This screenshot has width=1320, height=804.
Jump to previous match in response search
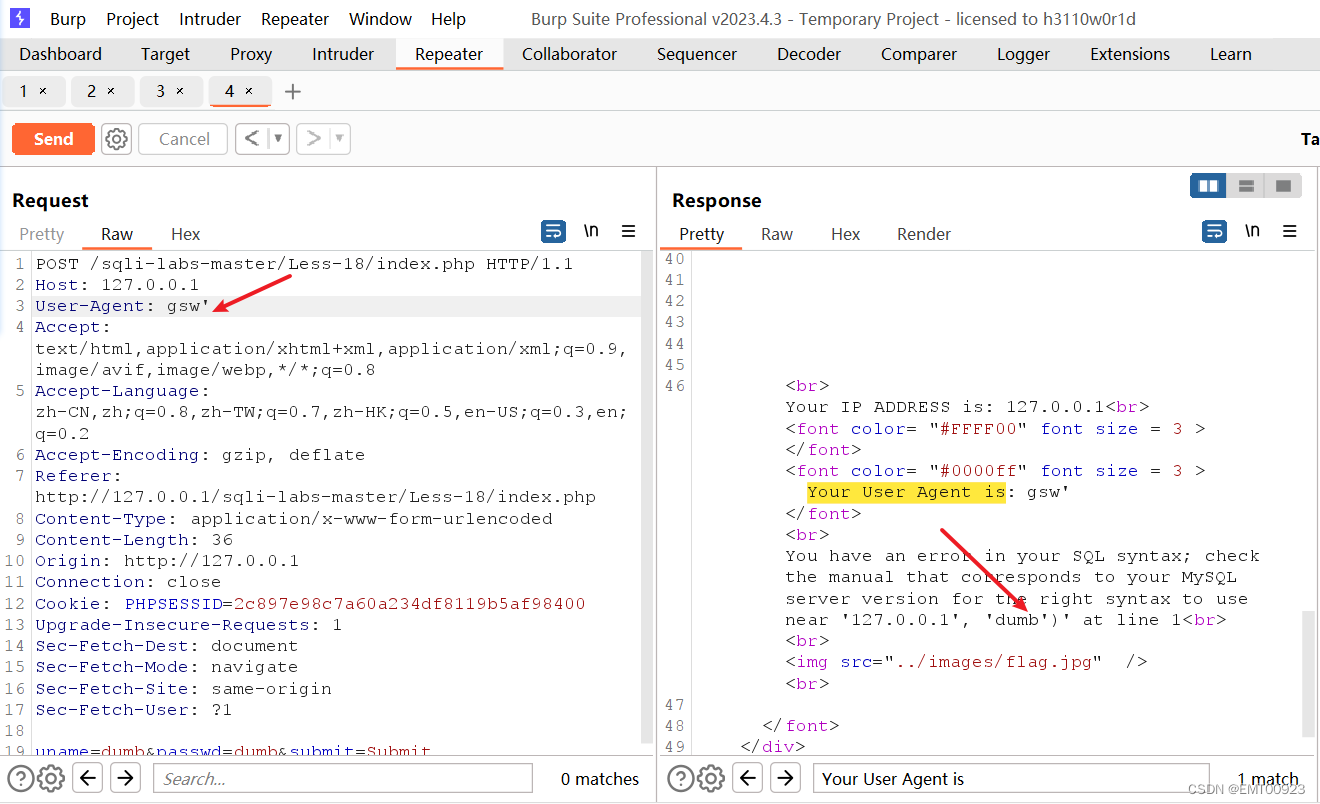click(x=748, y=778)
